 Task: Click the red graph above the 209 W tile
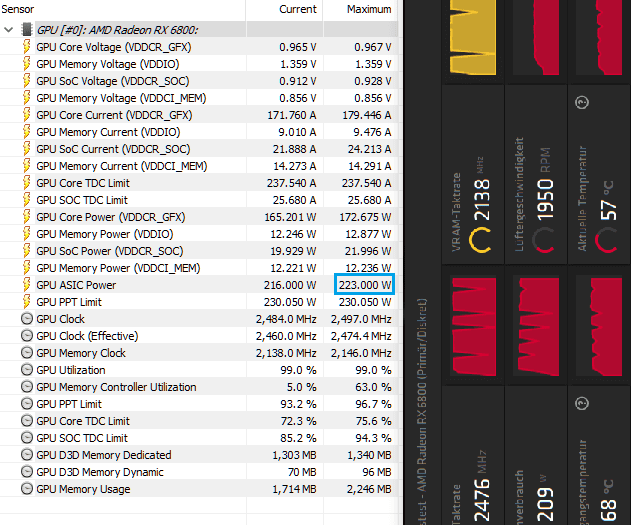pos(537,326)
